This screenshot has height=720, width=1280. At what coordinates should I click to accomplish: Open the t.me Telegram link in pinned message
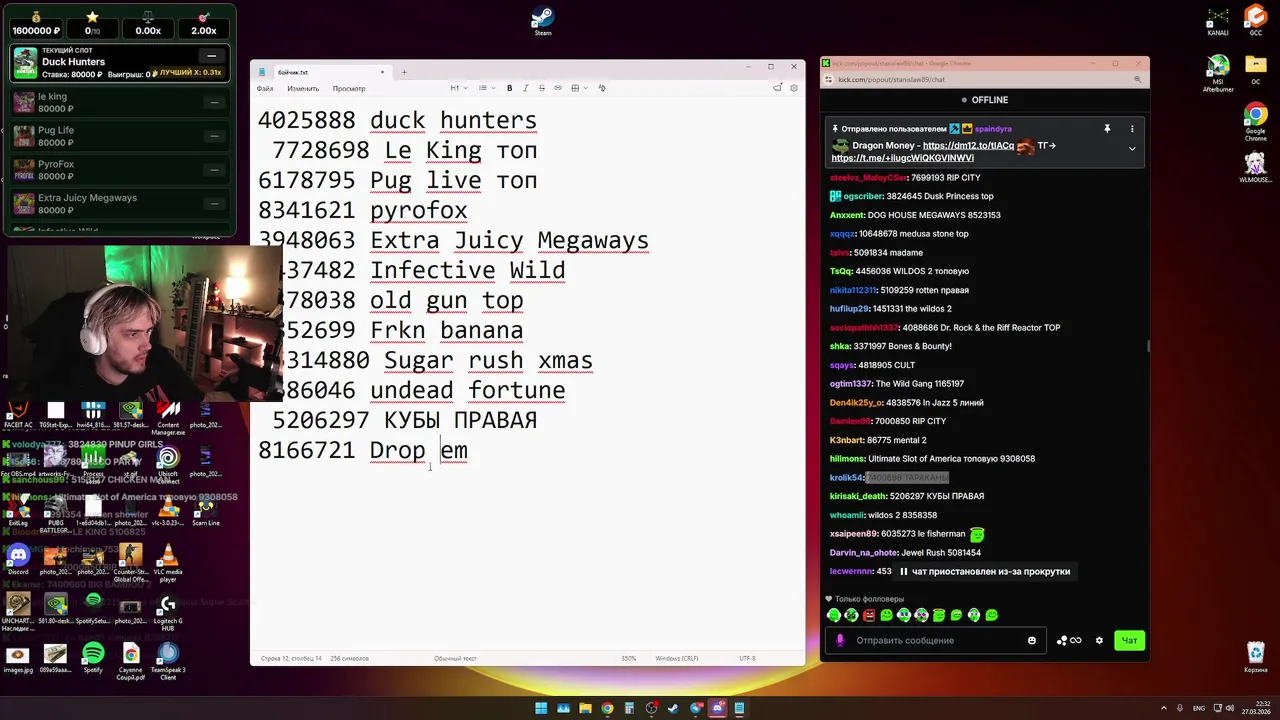click(x=902, y=158)
